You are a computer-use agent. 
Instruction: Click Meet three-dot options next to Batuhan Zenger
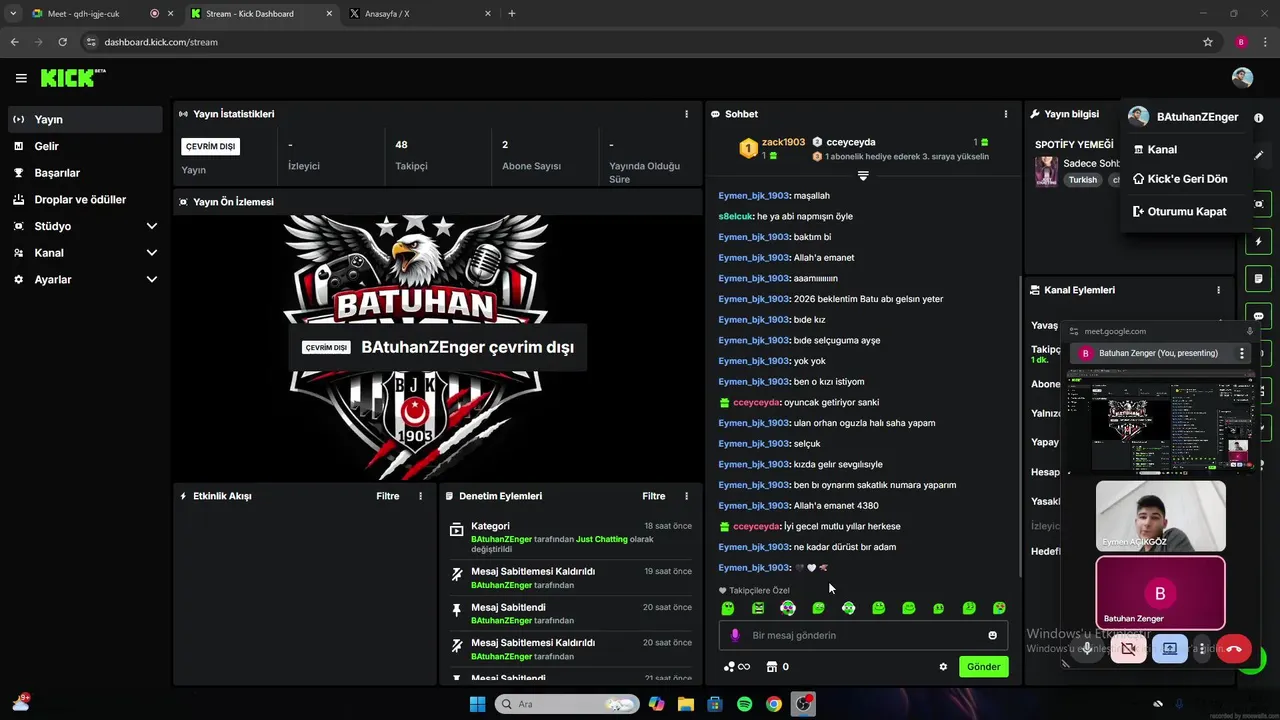(1242, 353)
